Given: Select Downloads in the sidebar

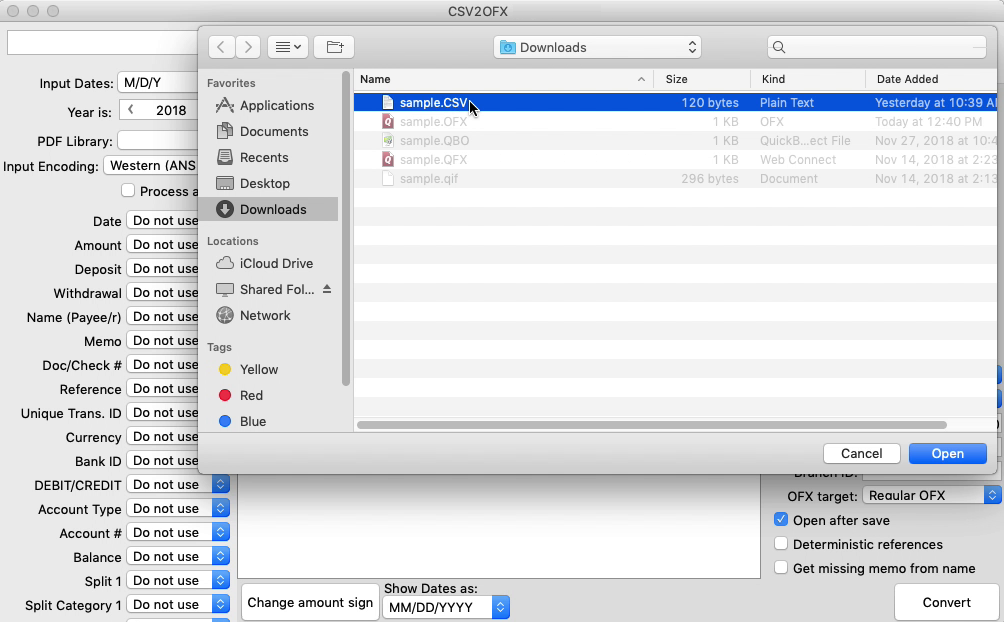Looking at the screenshot, I should (x=268, y=209).
